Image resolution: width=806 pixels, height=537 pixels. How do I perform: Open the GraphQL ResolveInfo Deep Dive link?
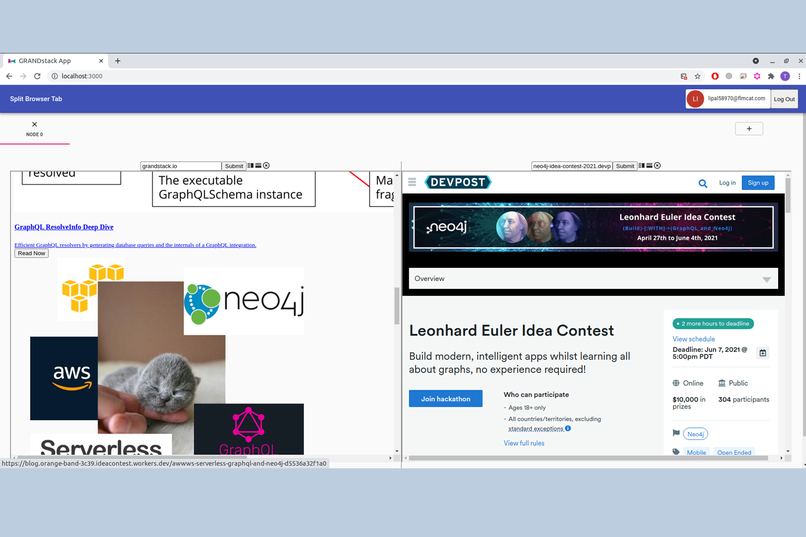(x=64, y=227)
